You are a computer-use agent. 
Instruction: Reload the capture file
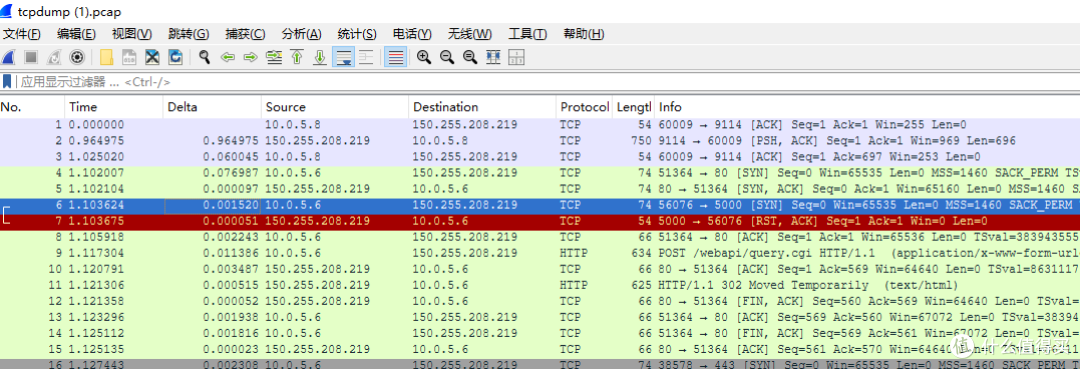point(176,58)
